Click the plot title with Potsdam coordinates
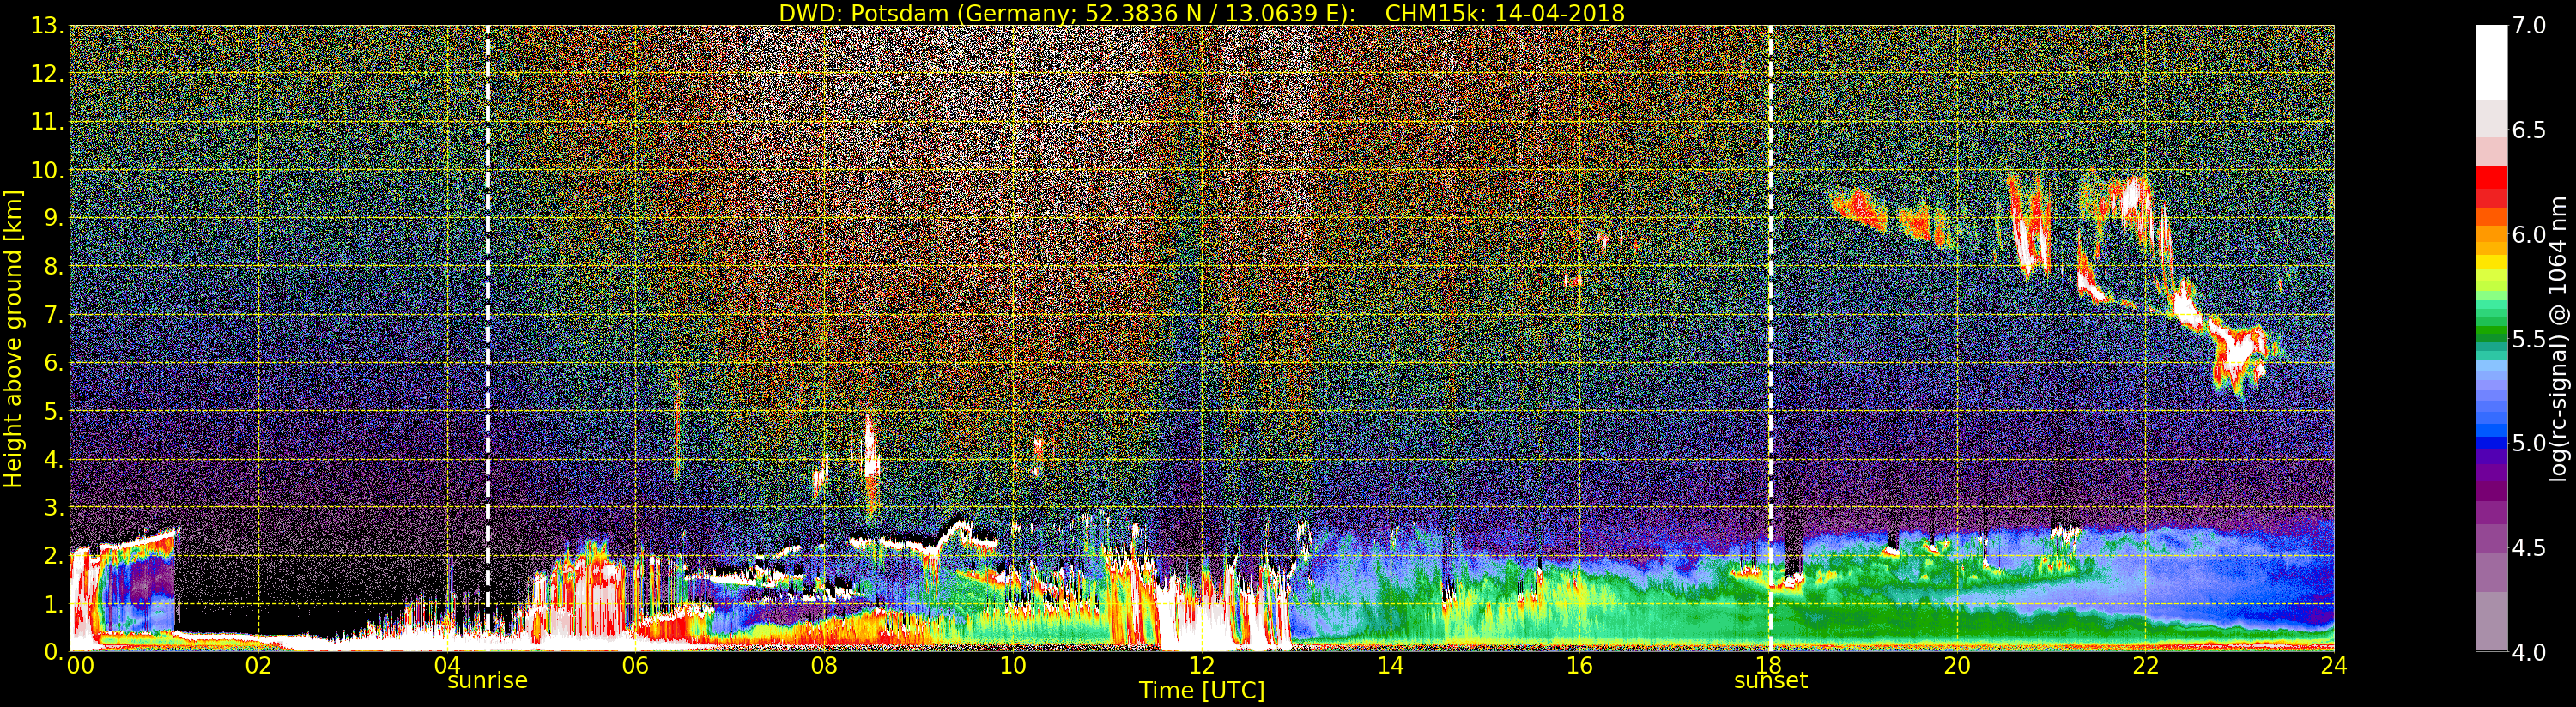The height and width of the screenshot is (707, 2576). point(1201,13)
